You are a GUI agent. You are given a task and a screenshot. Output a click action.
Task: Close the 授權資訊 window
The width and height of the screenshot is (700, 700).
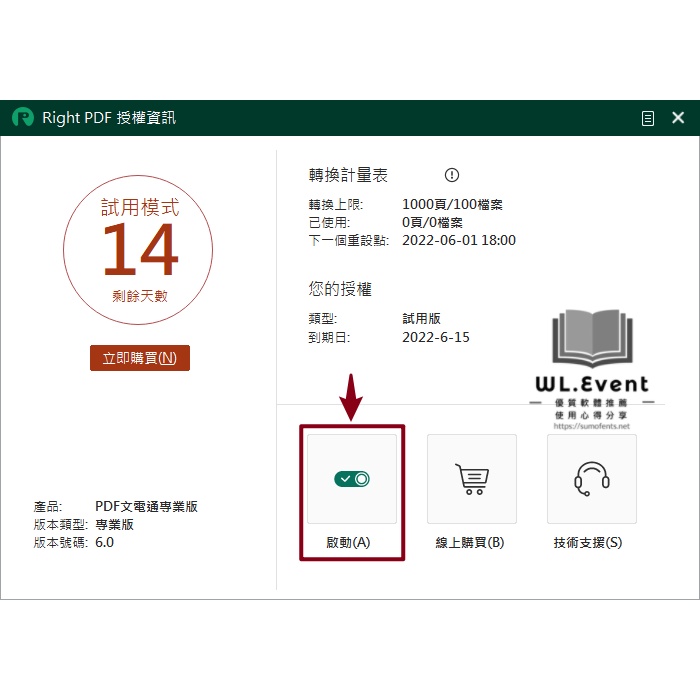tap(678, 118)
